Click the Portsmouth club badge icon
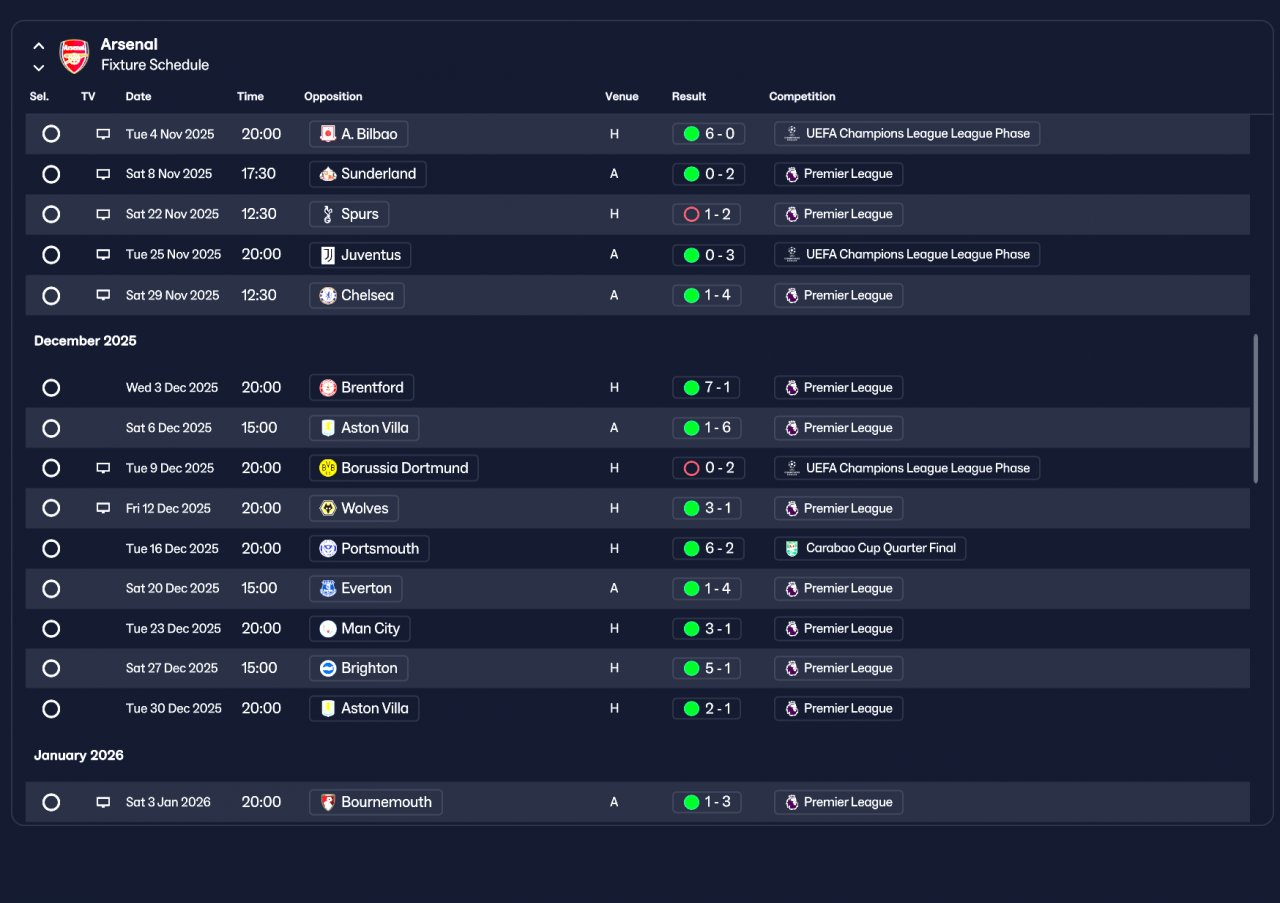The width and height of the screenshot is (1280, 903). click(x=327, y=548)
